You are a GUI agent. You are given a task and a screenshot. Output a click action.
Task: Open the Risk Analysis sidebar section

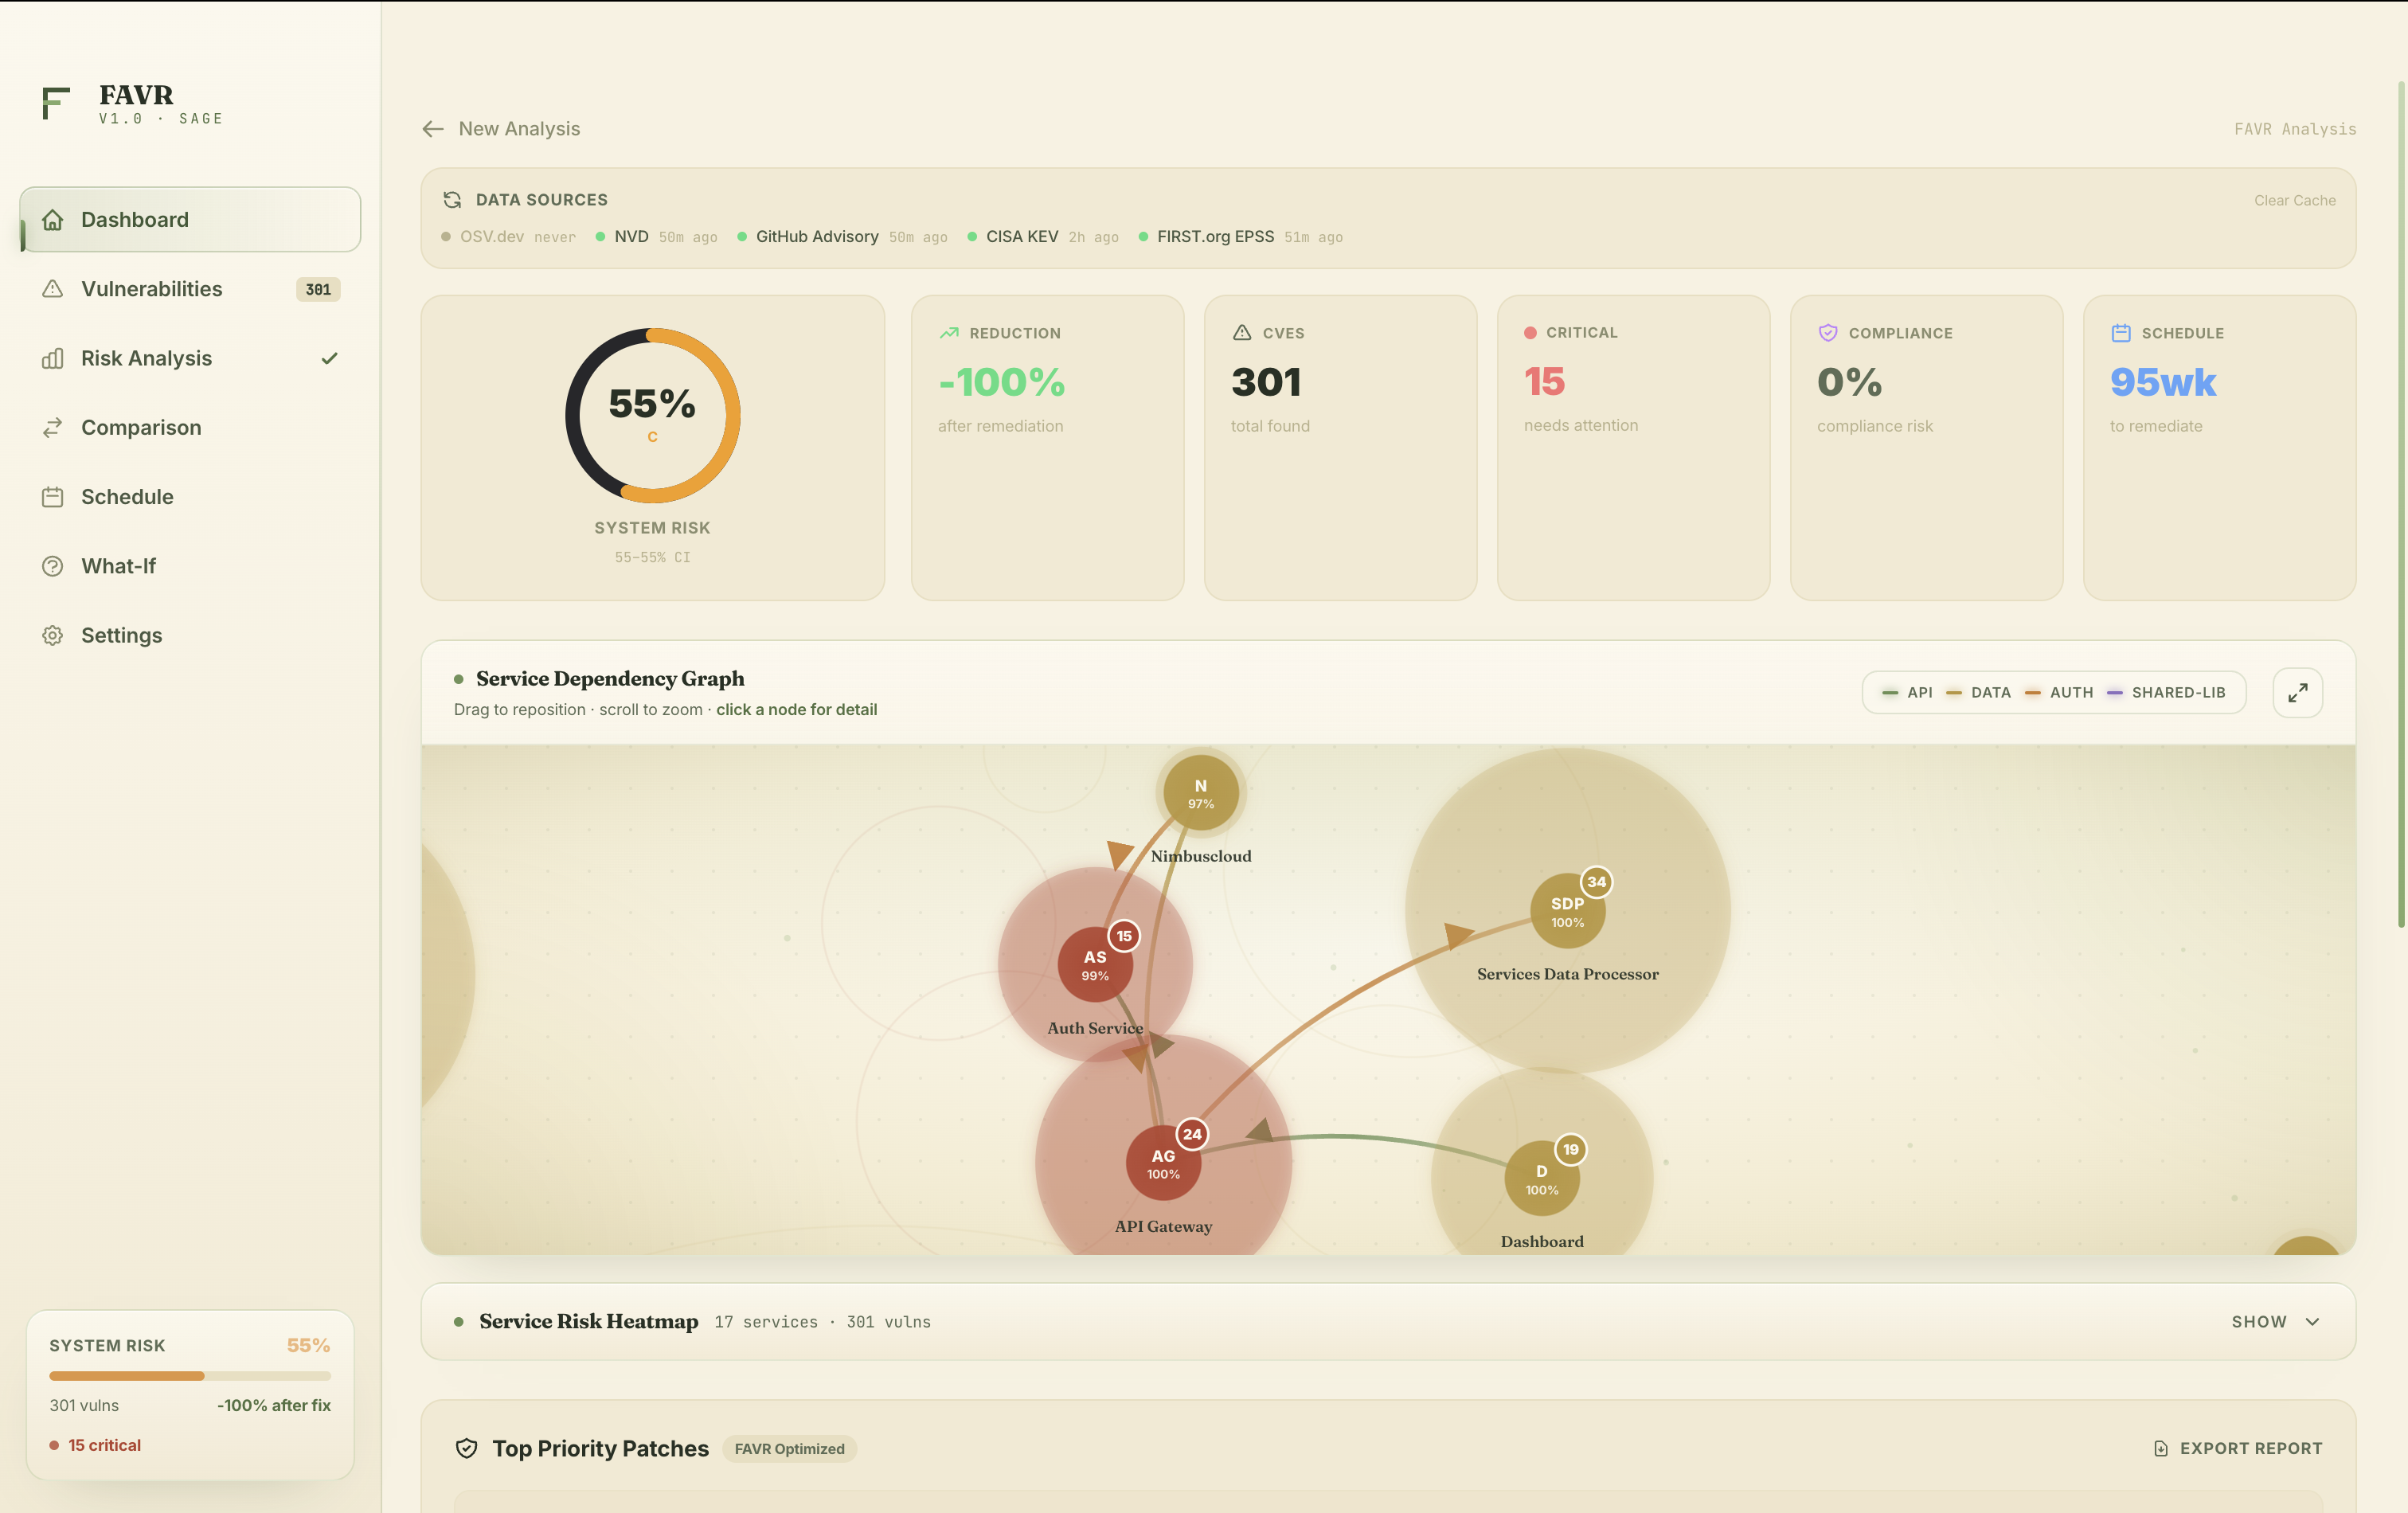(146, 358)
